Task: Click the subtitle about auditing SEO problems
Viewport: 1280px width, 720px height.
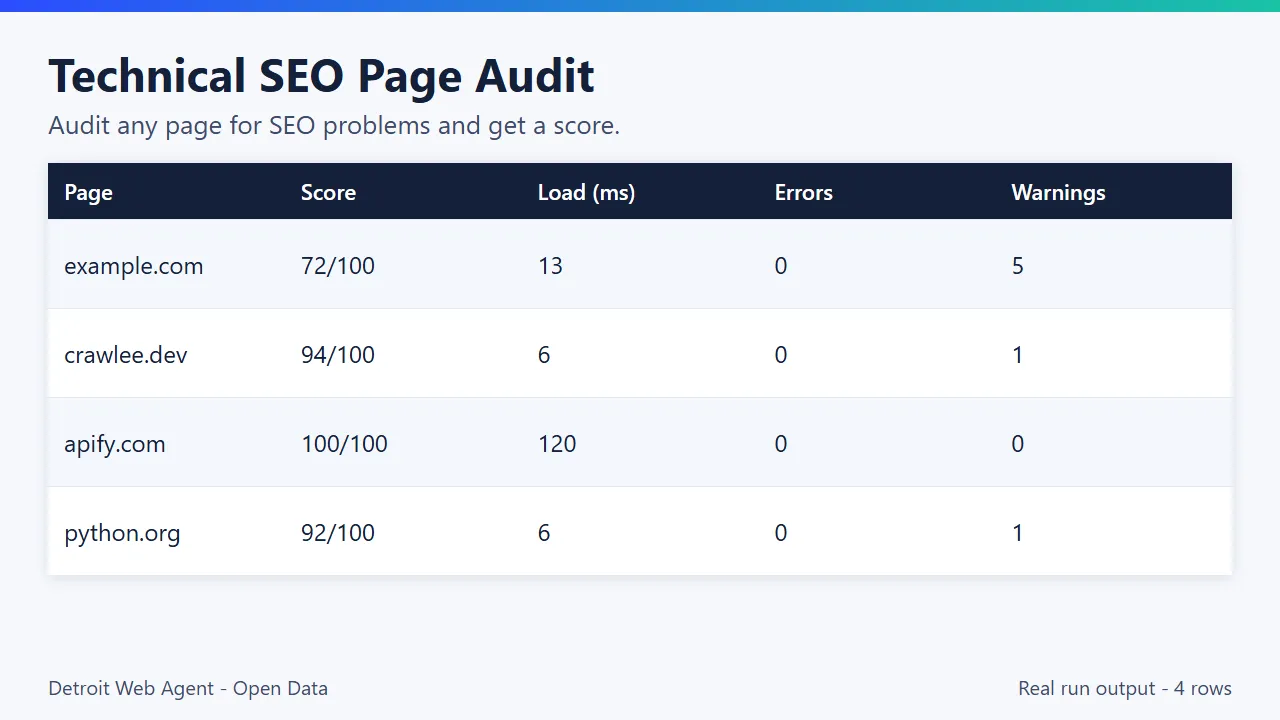Action: (334, 126)
